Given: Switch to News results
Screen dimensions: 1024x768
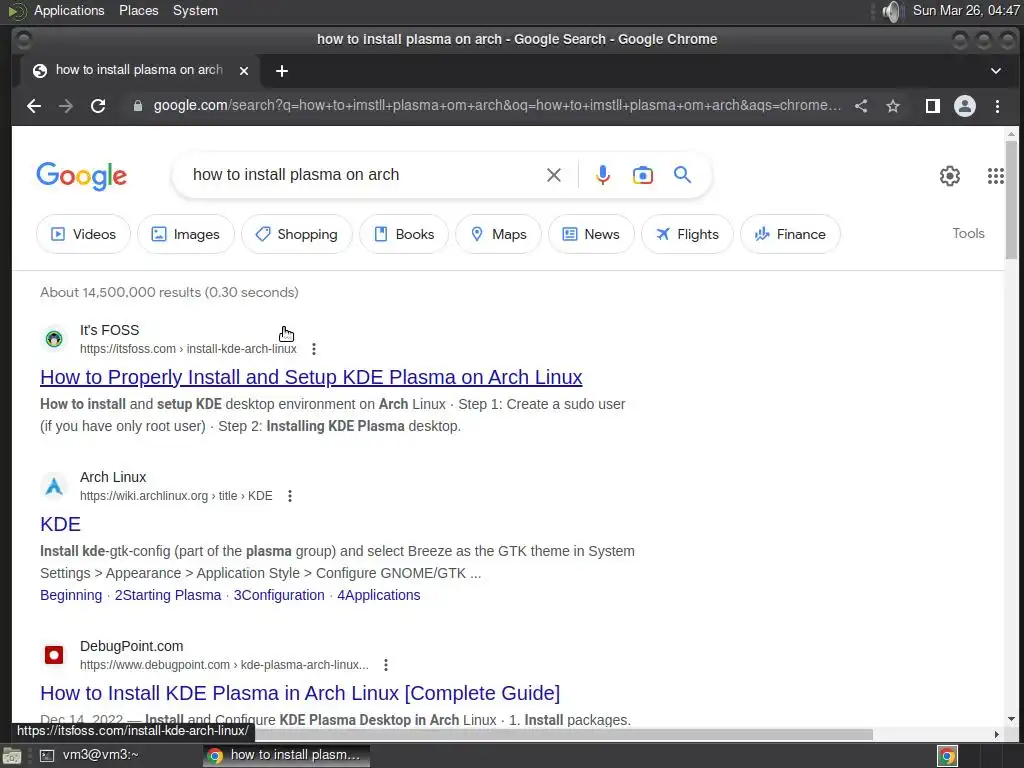Looking at the screenshot, I should click(591, 234).
